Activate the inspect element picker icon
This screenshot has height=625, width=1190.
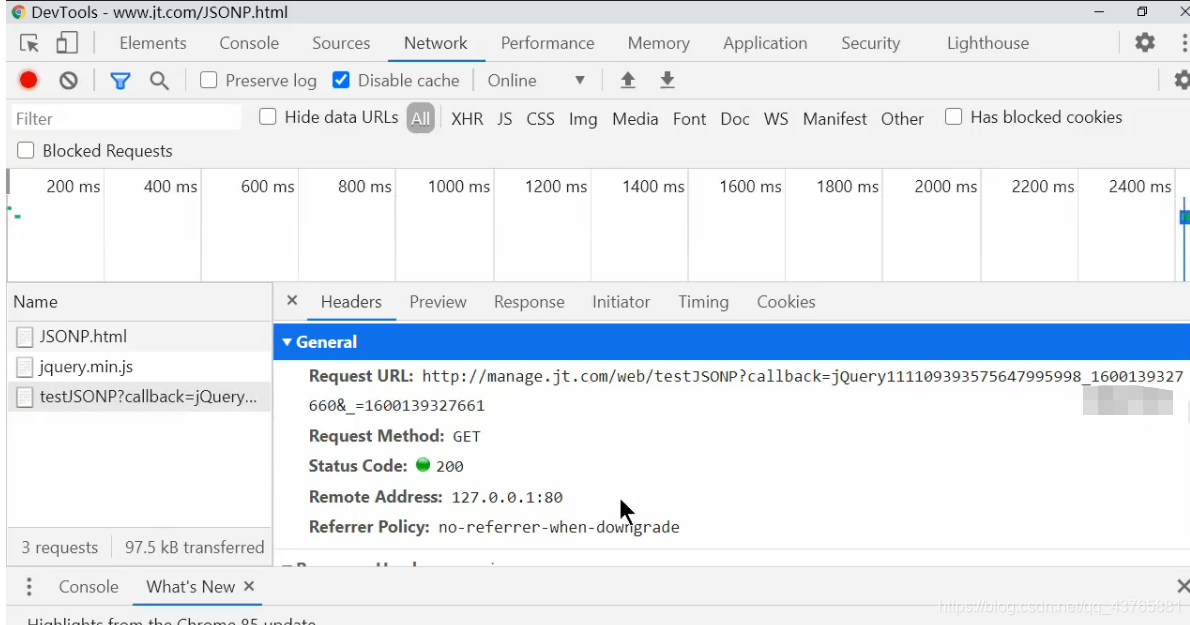coord(30,43)
